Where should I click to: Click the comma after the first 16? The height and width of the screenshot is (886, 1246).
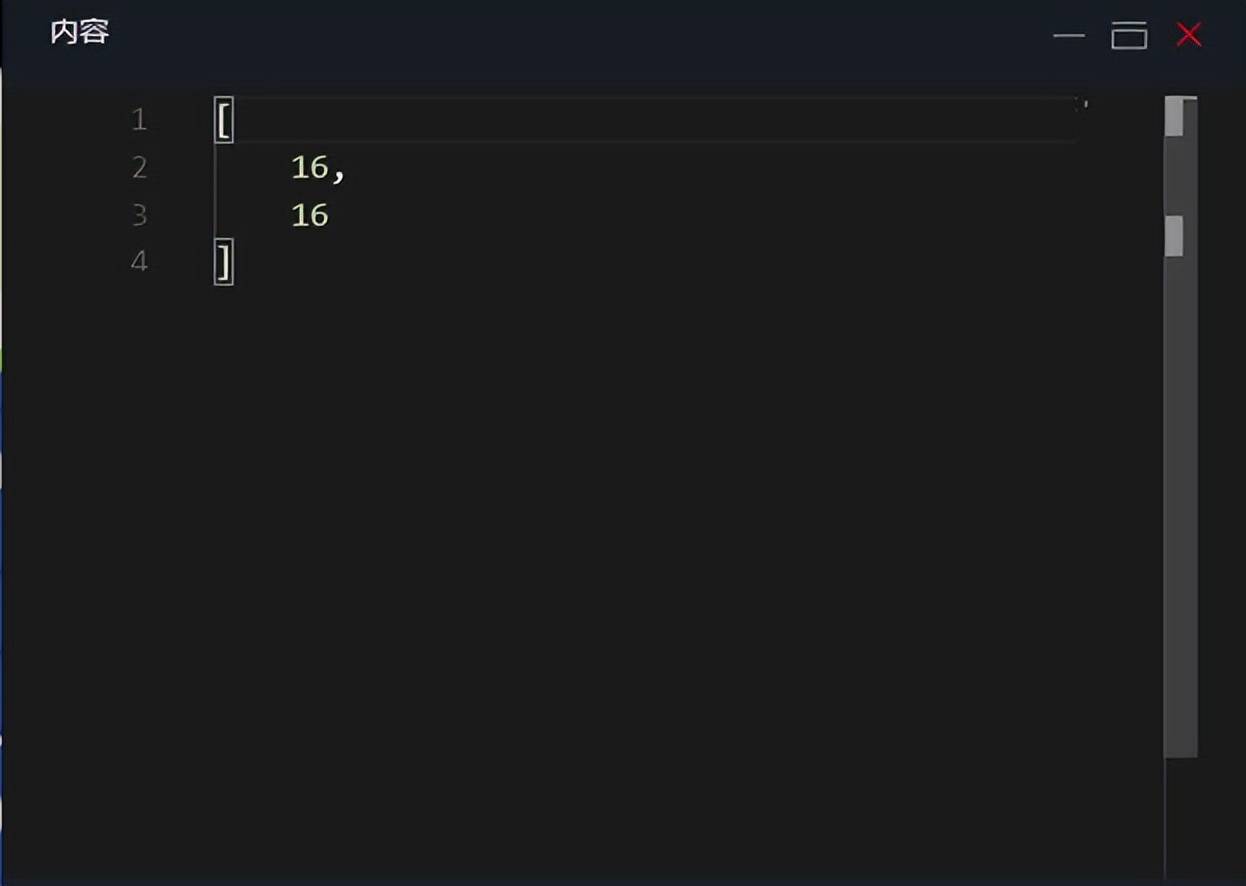tap(339, 172)
